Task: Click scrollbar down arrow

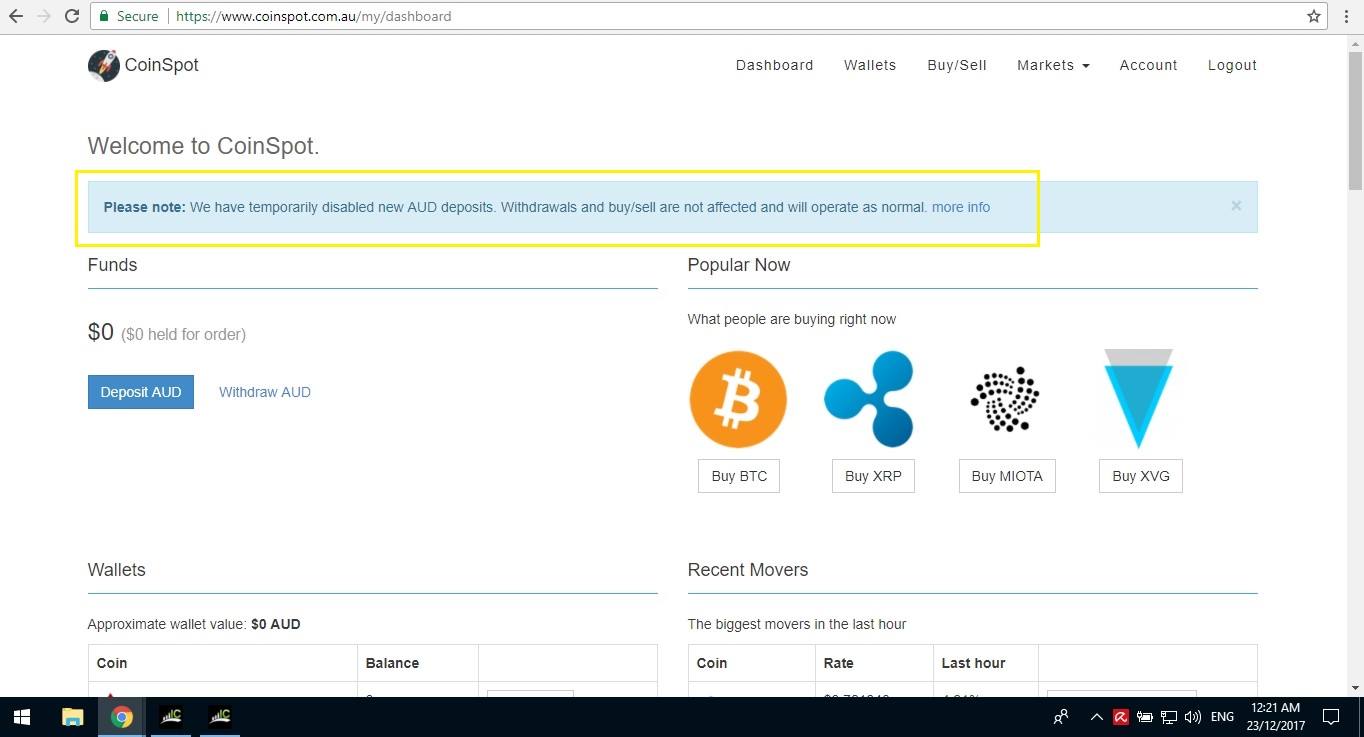Action: pos(1355,688)
